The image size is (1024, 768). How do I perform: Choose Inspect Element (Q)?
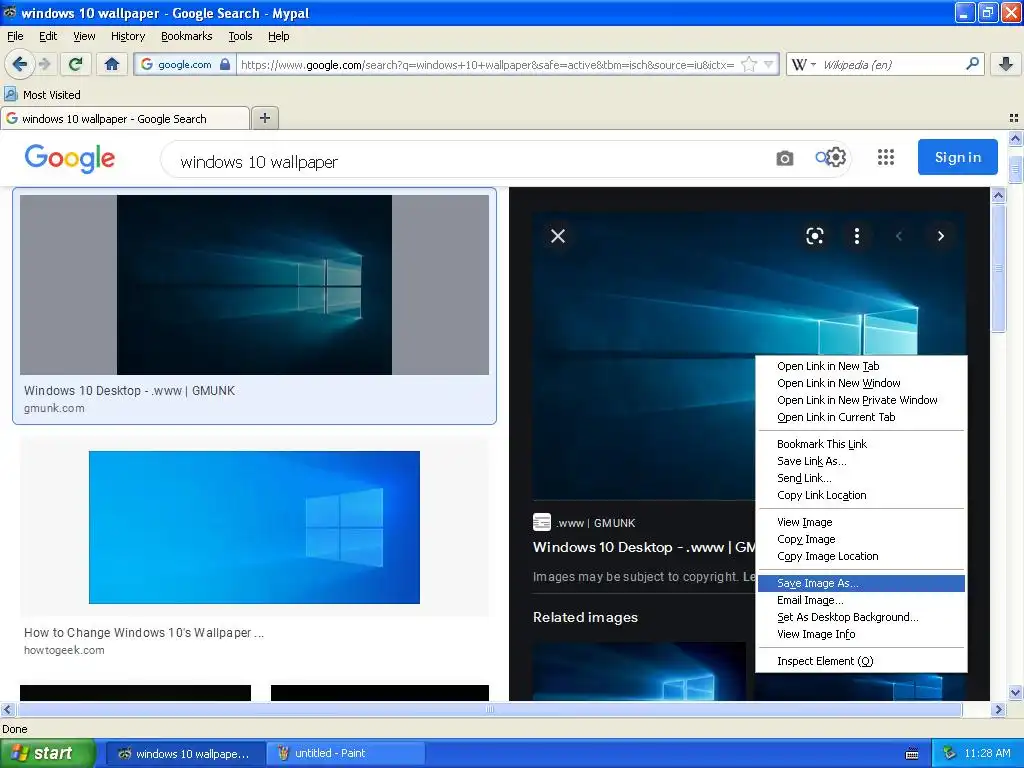click(861, 662)
